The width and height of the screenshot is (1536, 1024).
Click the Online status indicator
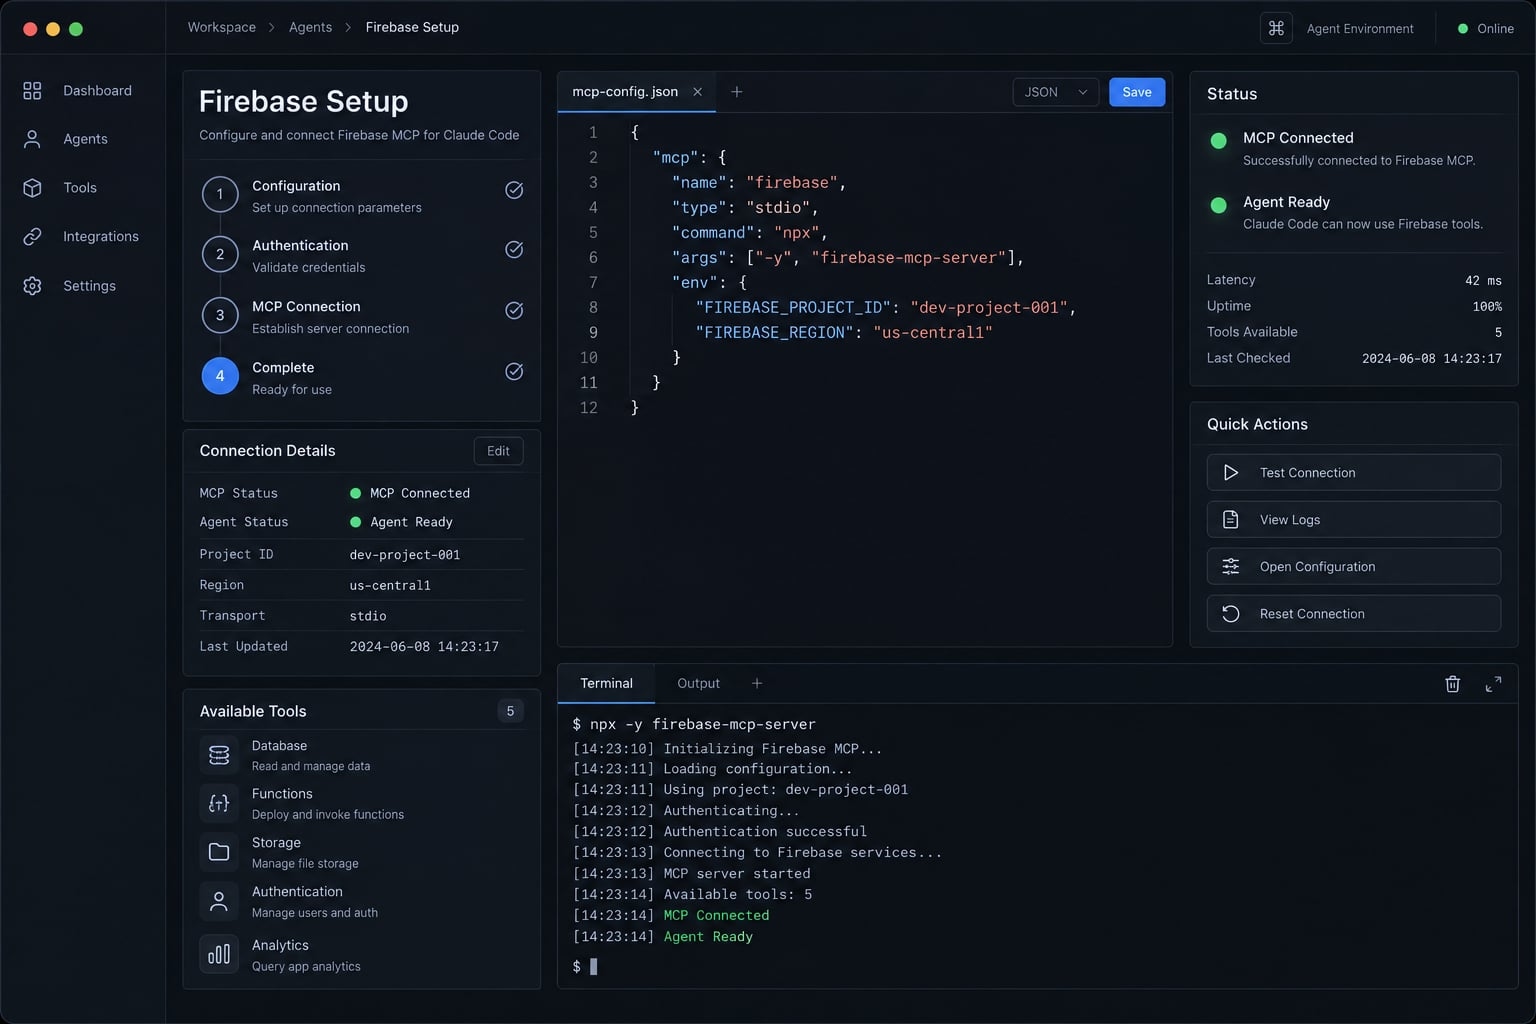(1486, 28)
